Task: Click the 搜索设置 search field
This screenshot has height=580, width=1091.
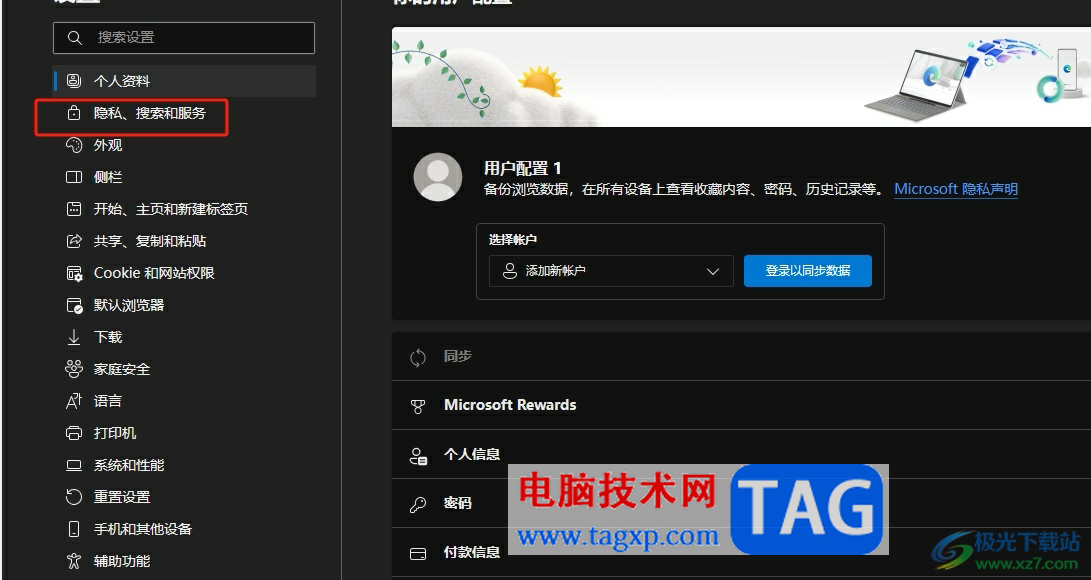Action: (x=184, y=38)
